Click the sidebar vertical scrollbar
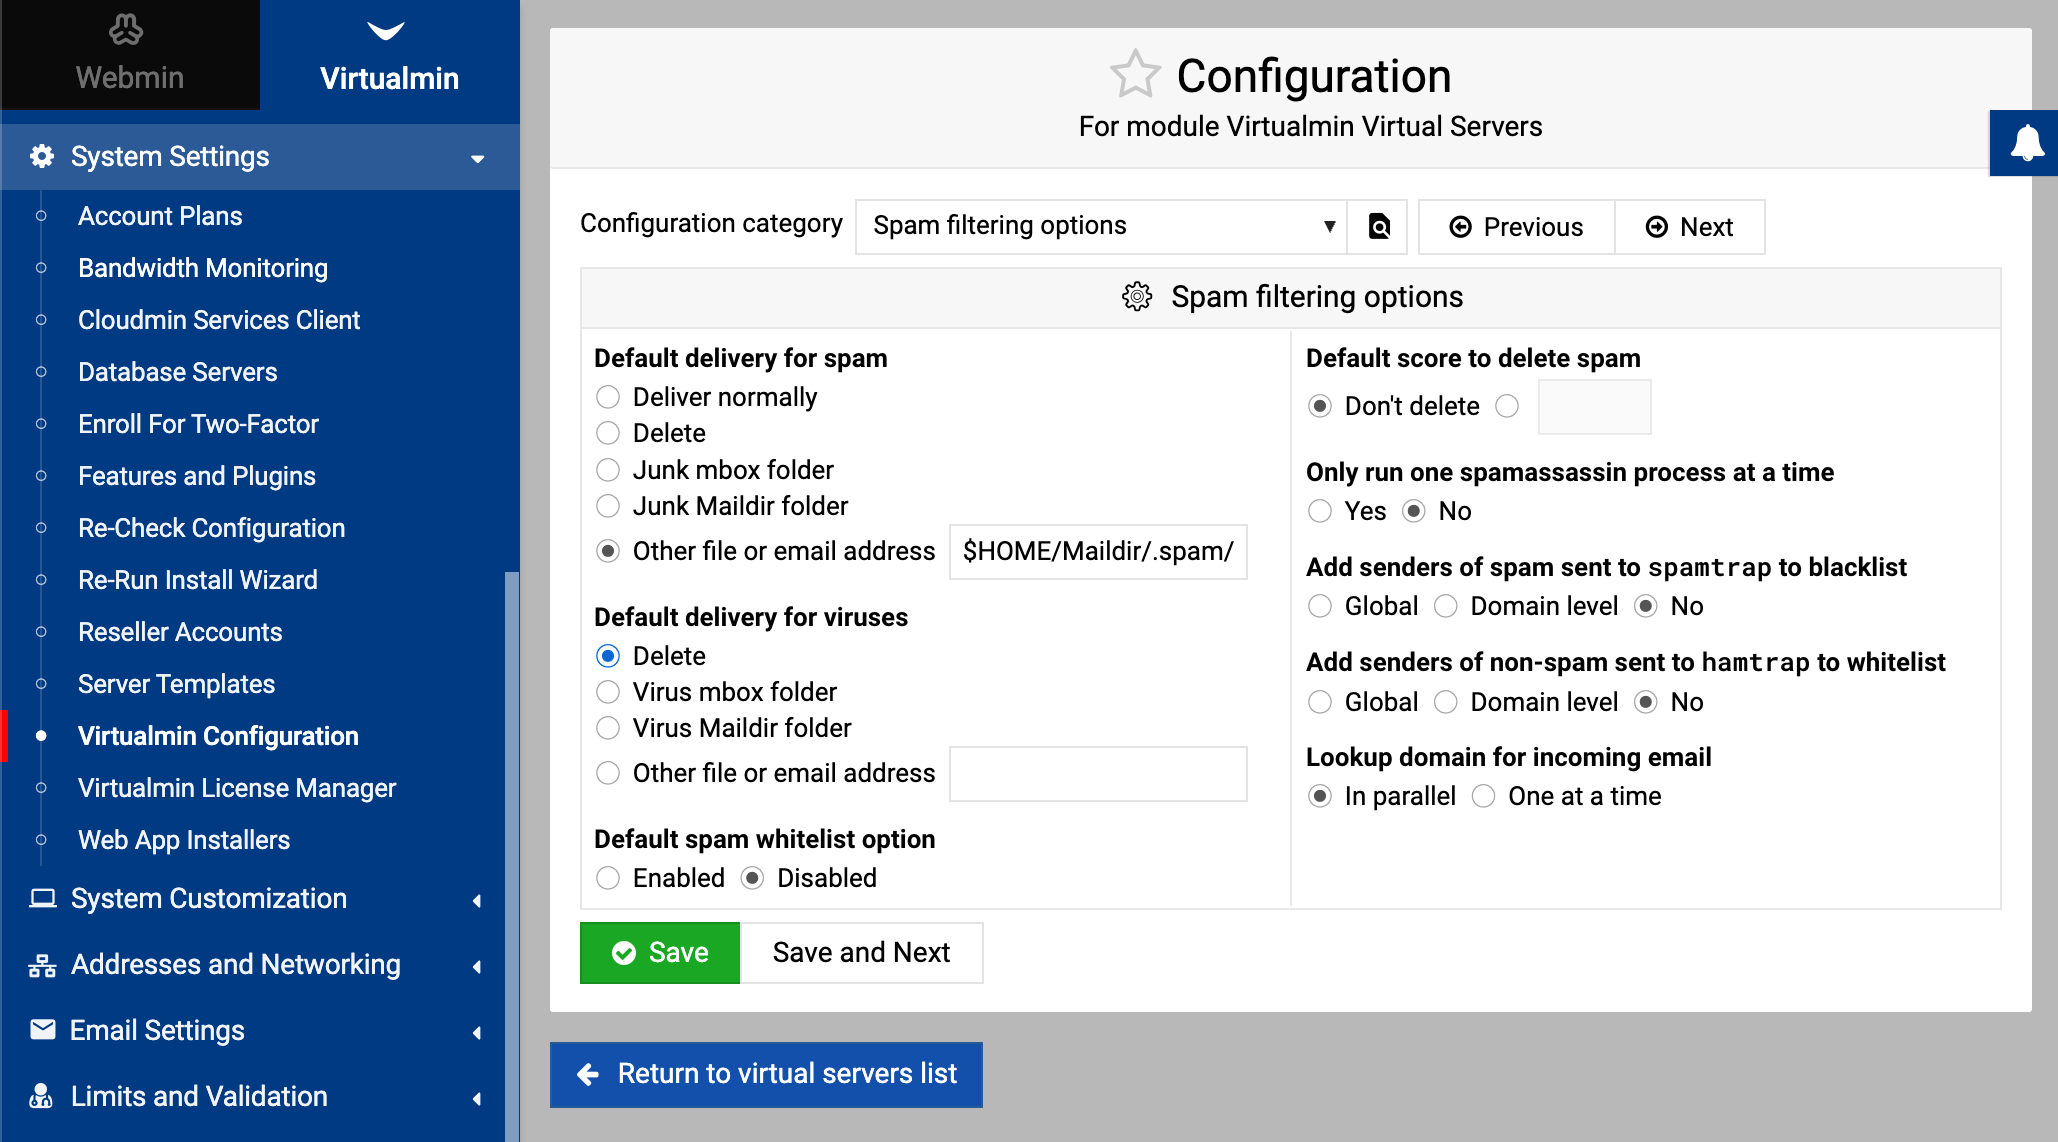Viewport: 2058px width, 1142px height. tap(511, 850)
